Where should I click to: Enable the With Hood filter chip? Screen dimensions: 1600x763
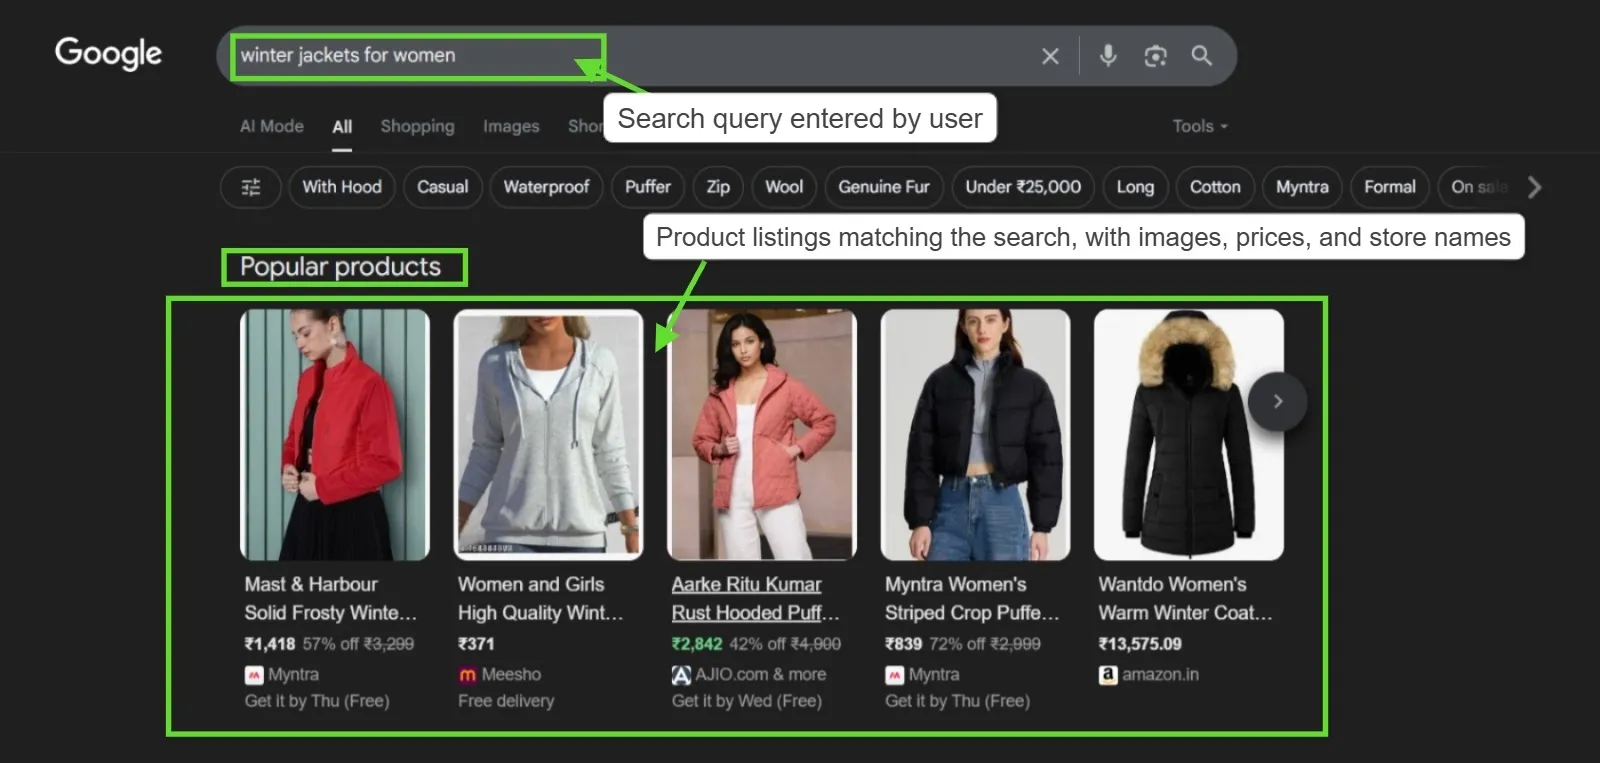tap(342, 187)
